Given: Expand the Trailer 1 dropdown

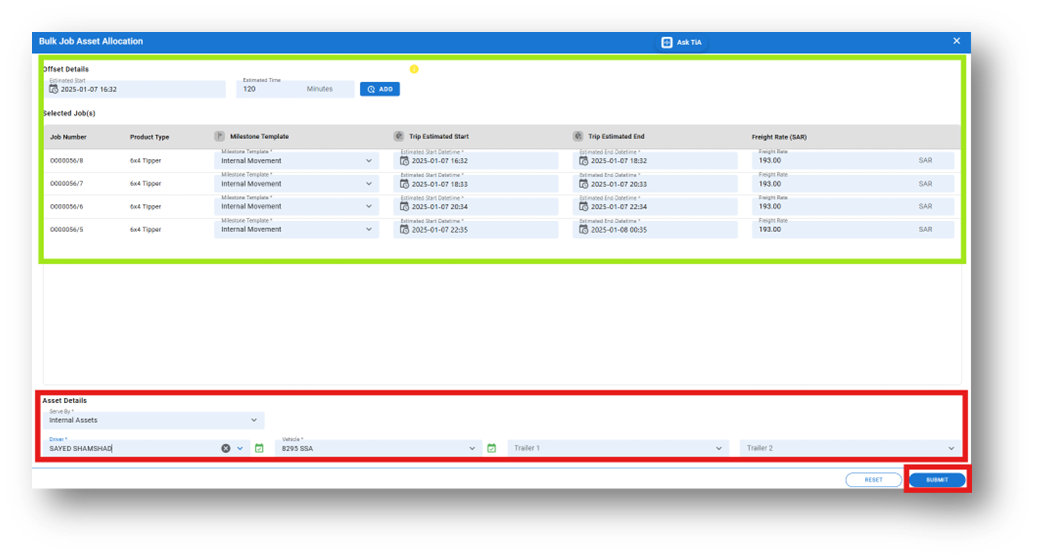Looking at the screenshot, I should 618,448.
